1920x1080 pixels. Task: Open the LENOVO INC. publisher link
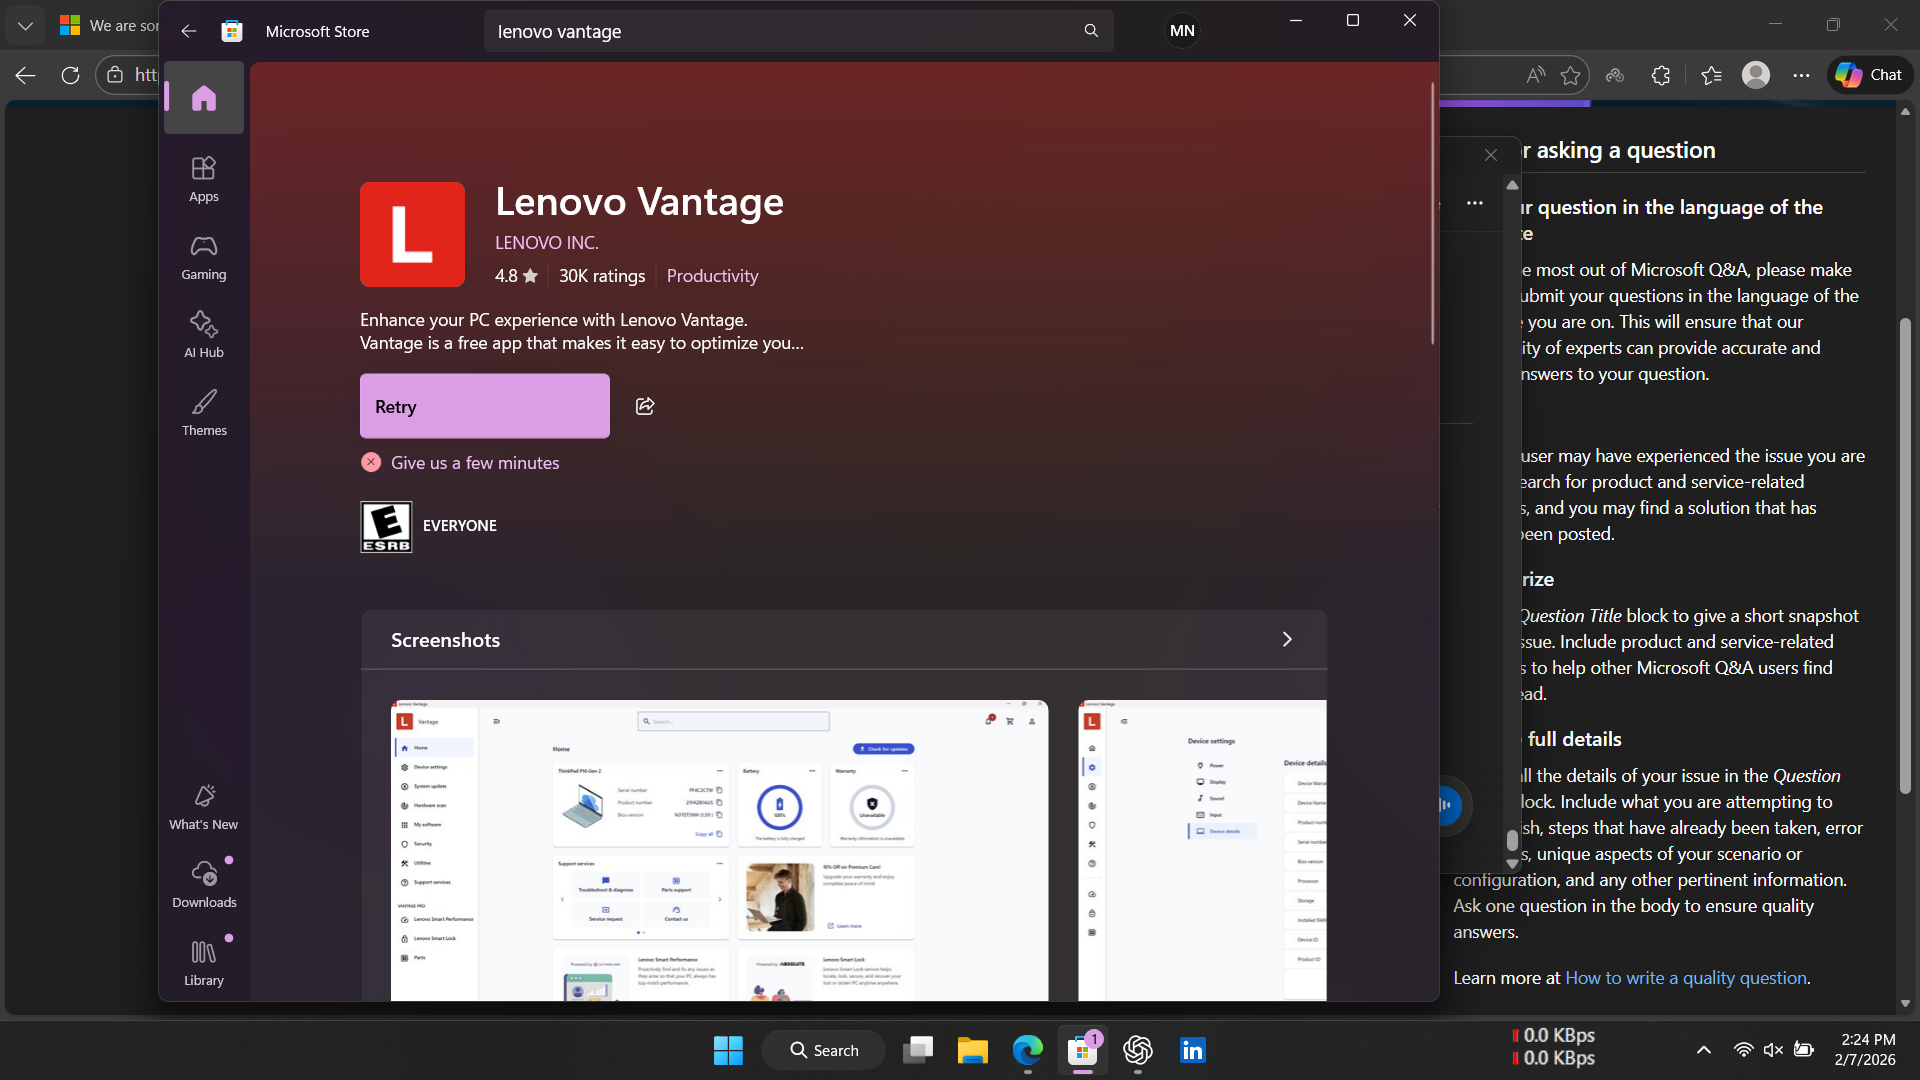[546, 243]
